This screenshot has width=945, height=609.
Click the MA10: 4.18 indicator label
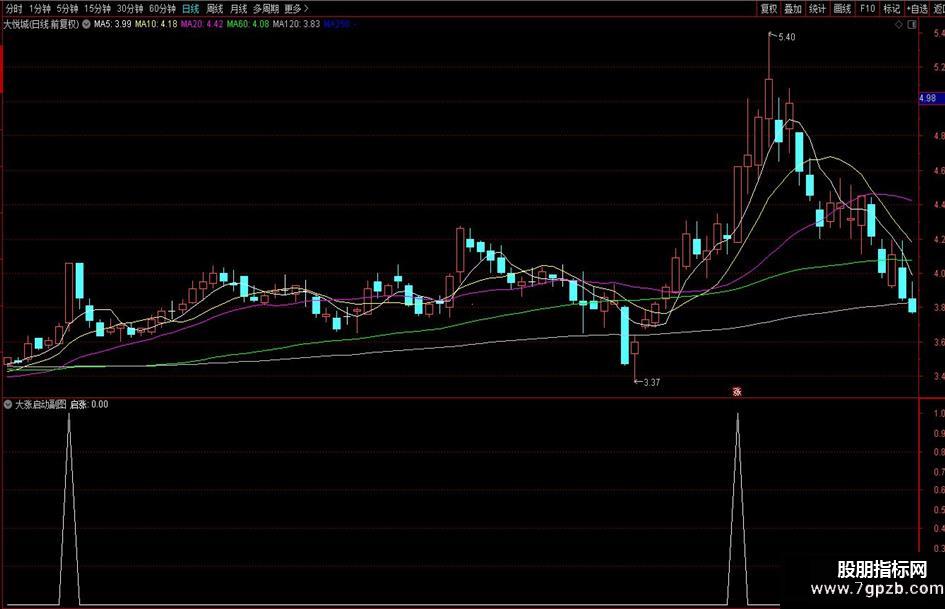(x=156, y=24)
